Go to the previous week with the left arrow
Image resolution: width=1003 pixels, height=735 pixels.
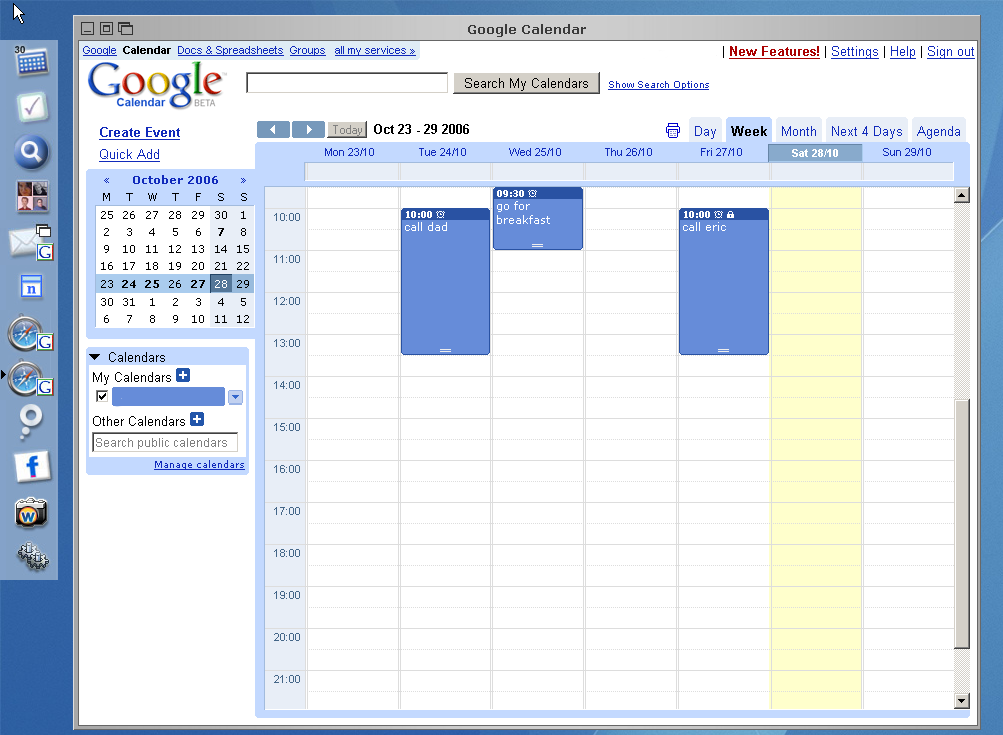[x=273, y=129]
